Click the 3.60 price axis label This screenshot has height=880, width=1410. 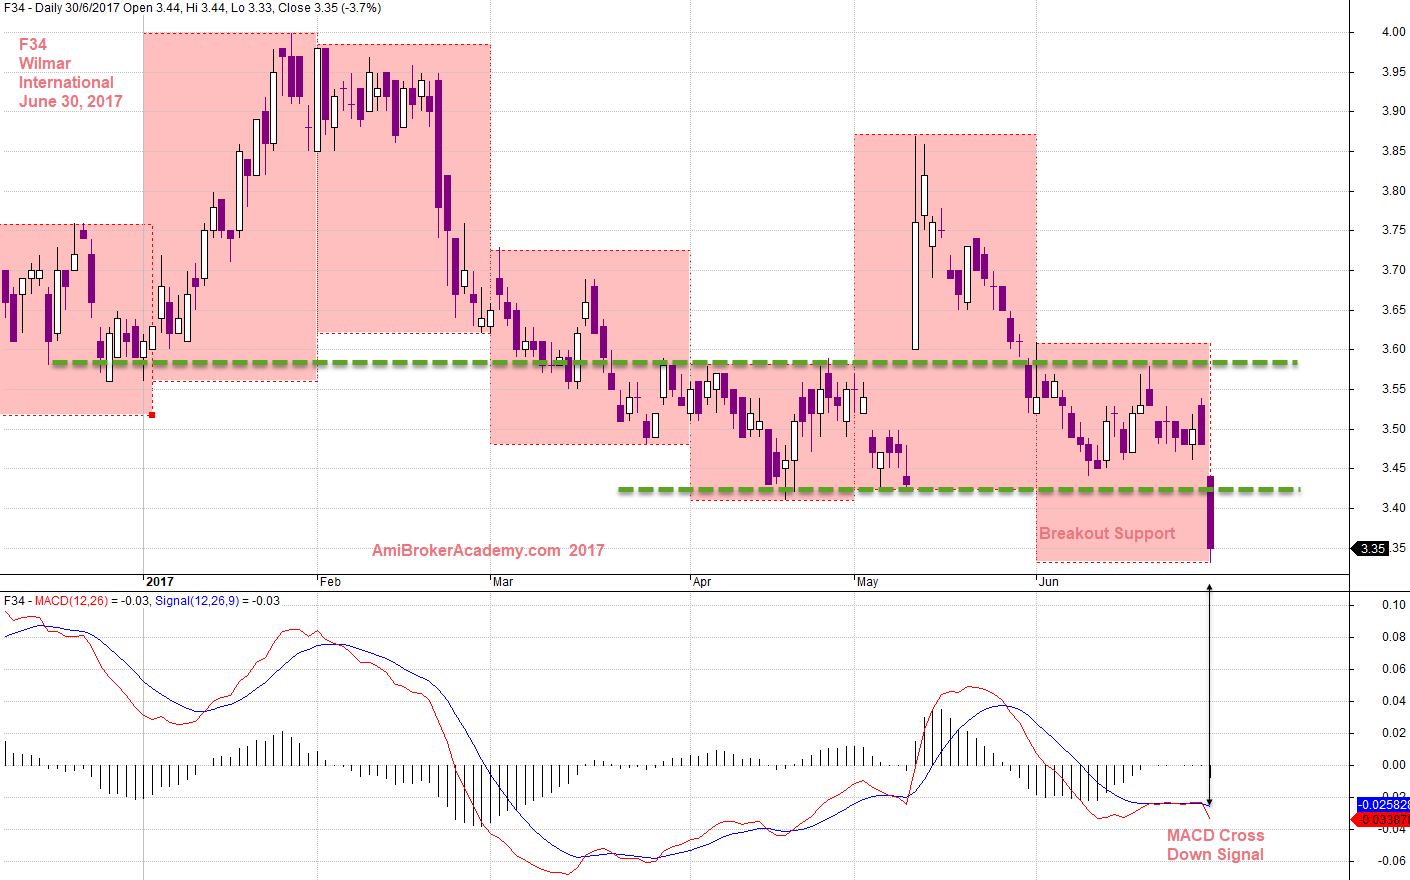tap(1394, 349)
